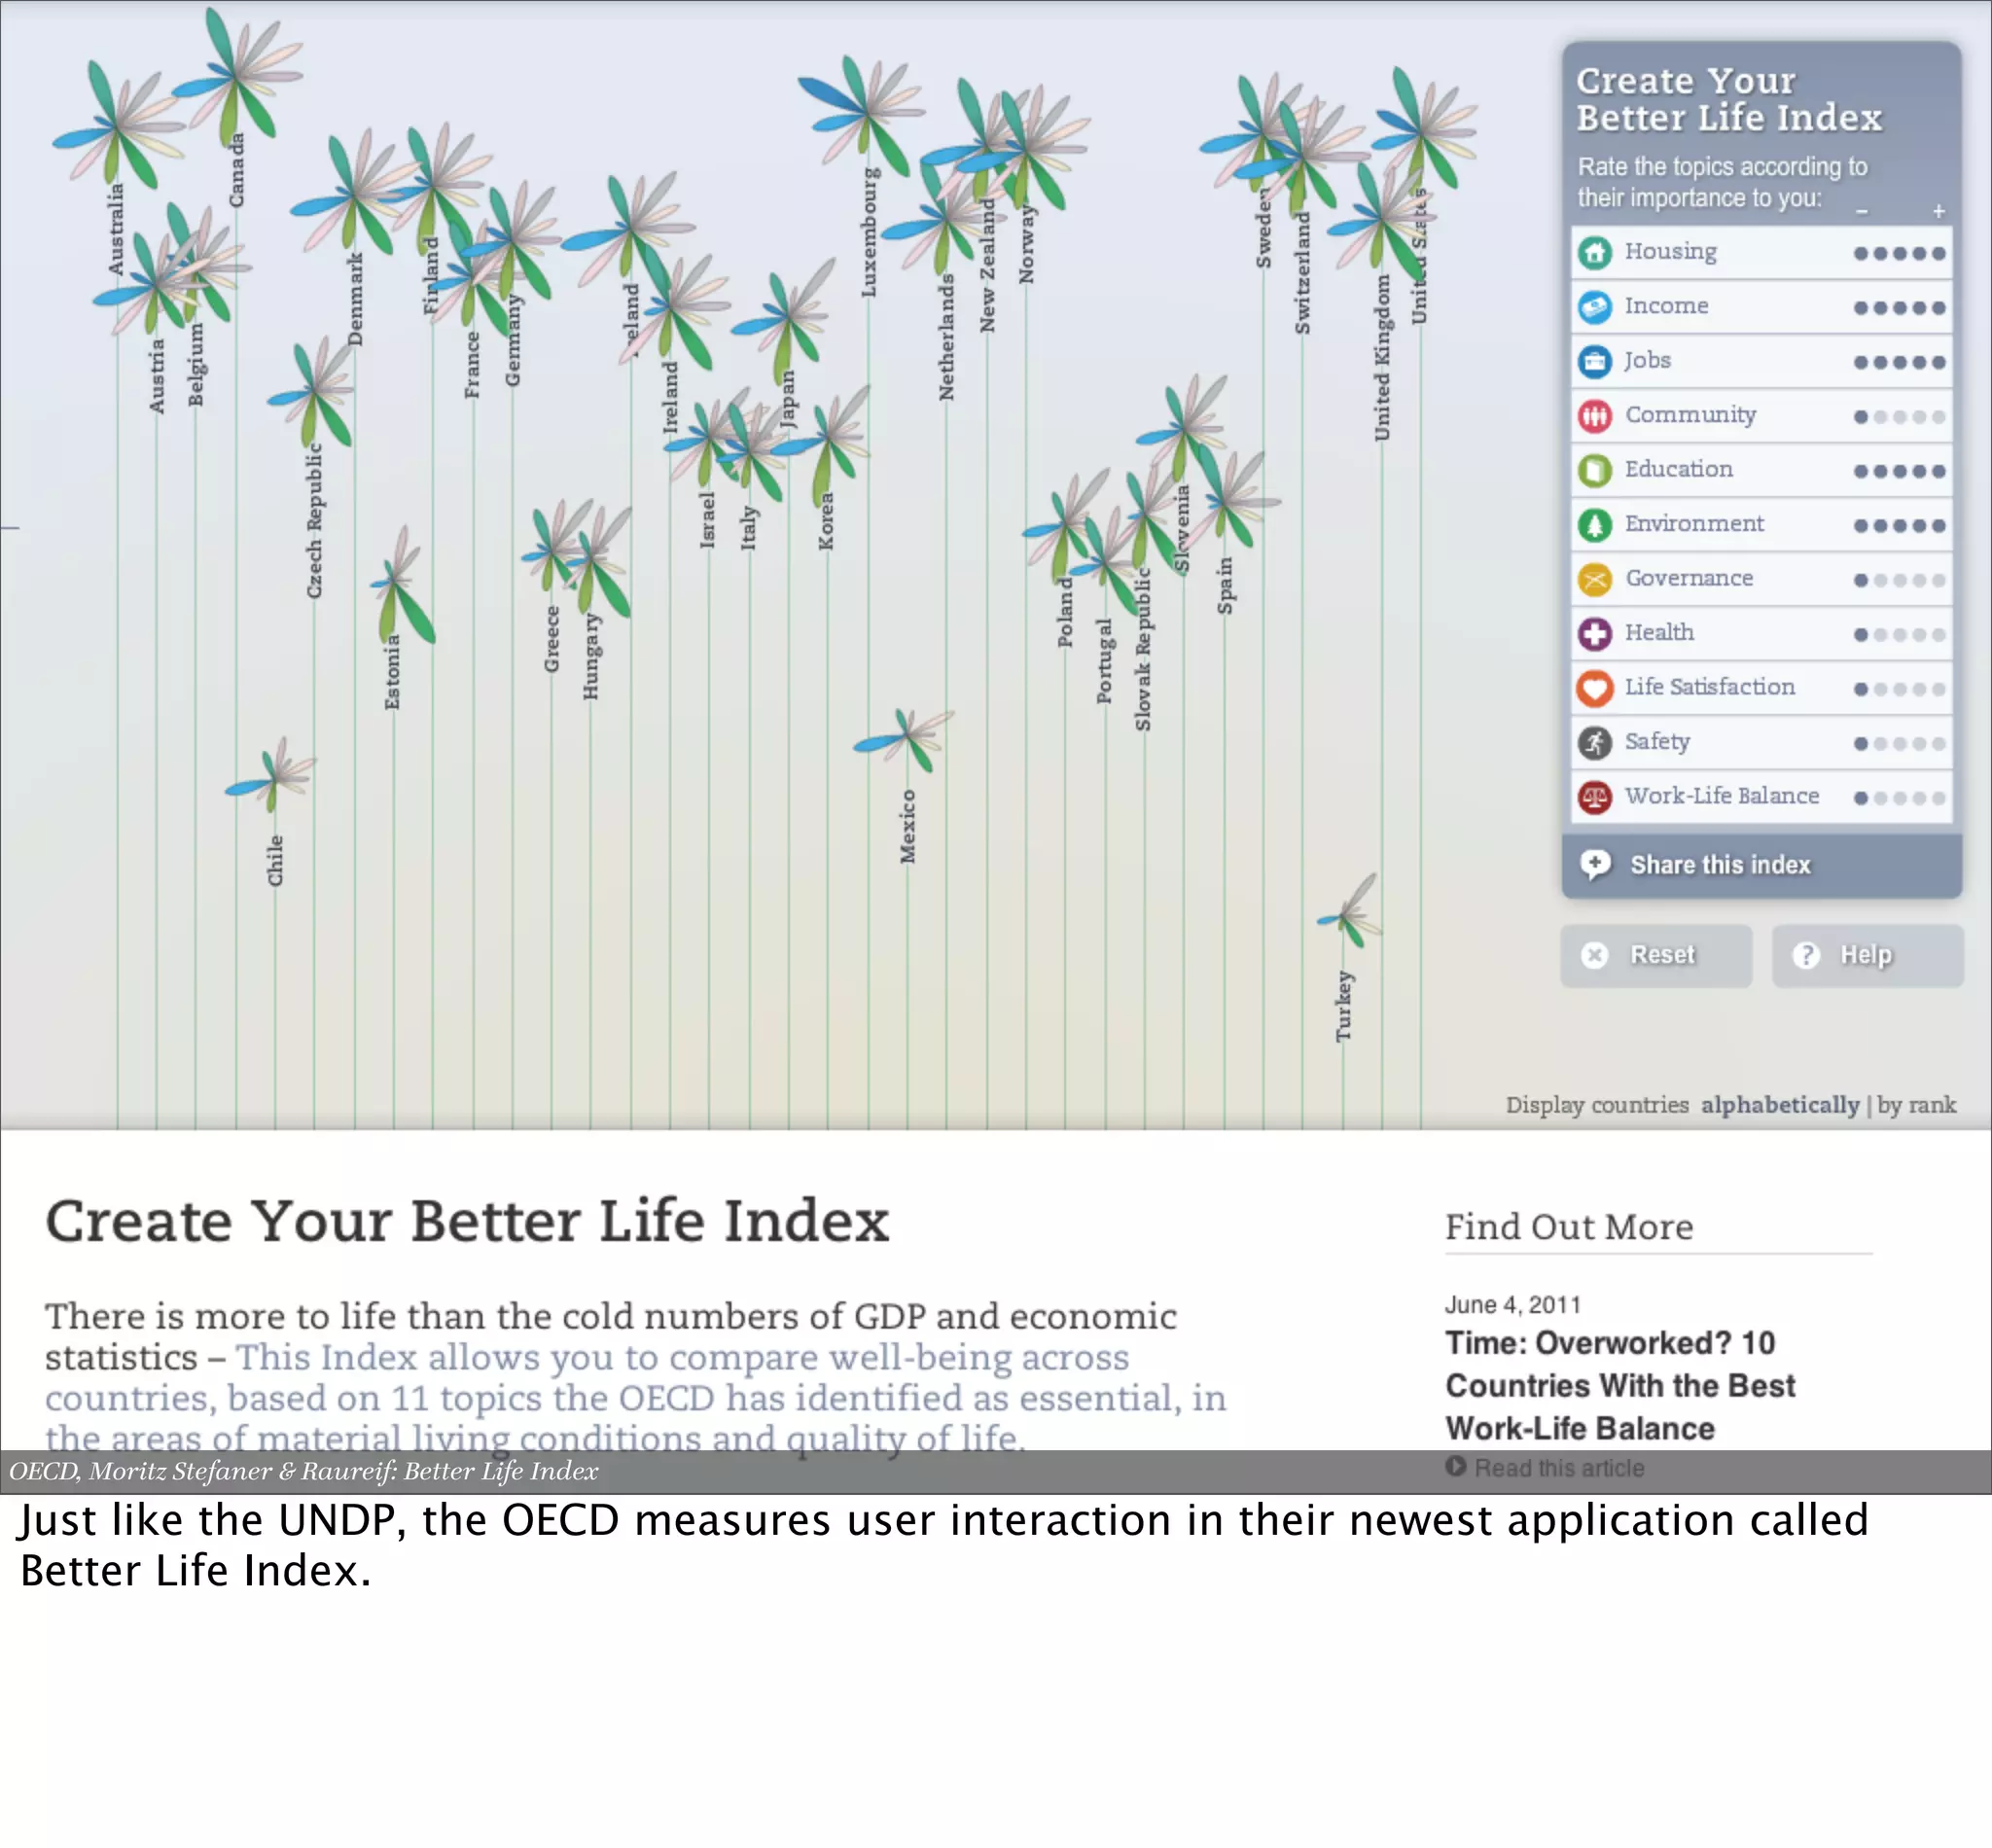This screenshot has width=1992, height=1848.
Task: Set Work-Life Balance rating dots
Action: coord(1900,798)
